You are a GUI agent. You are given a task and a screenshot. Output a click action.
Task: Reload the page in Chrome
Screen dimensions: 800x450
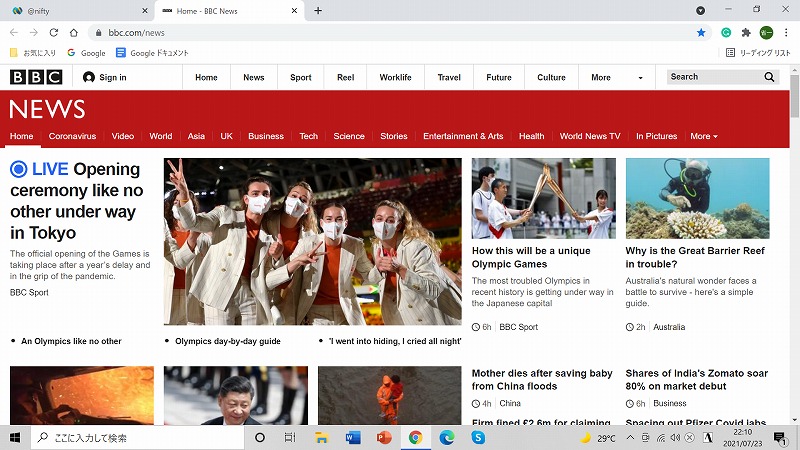click(54, 33)
